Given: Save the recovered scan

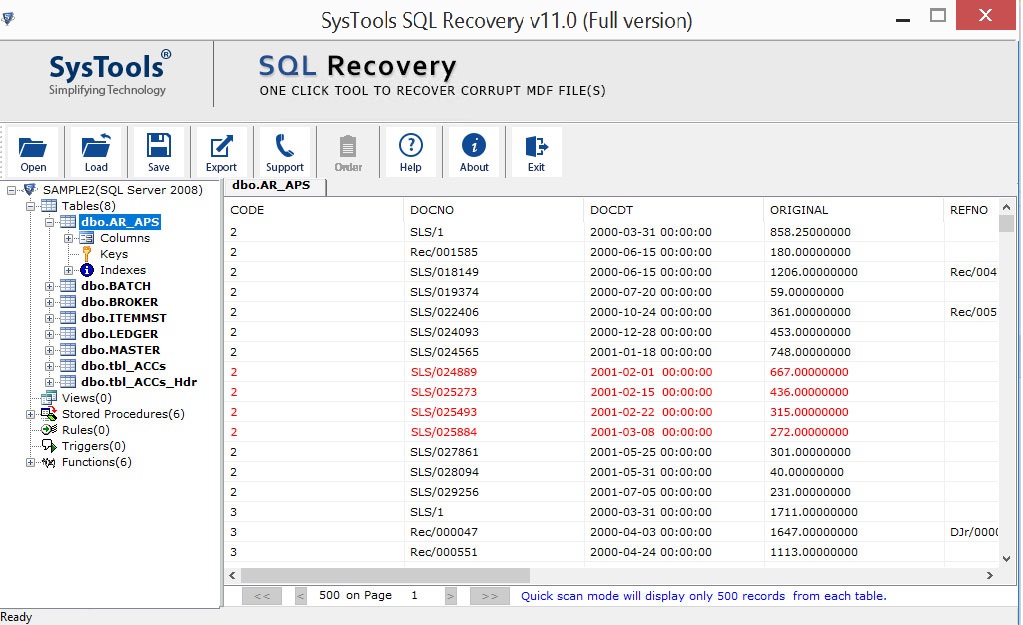Looking at the screenshot, I should (x=158, y=150).
